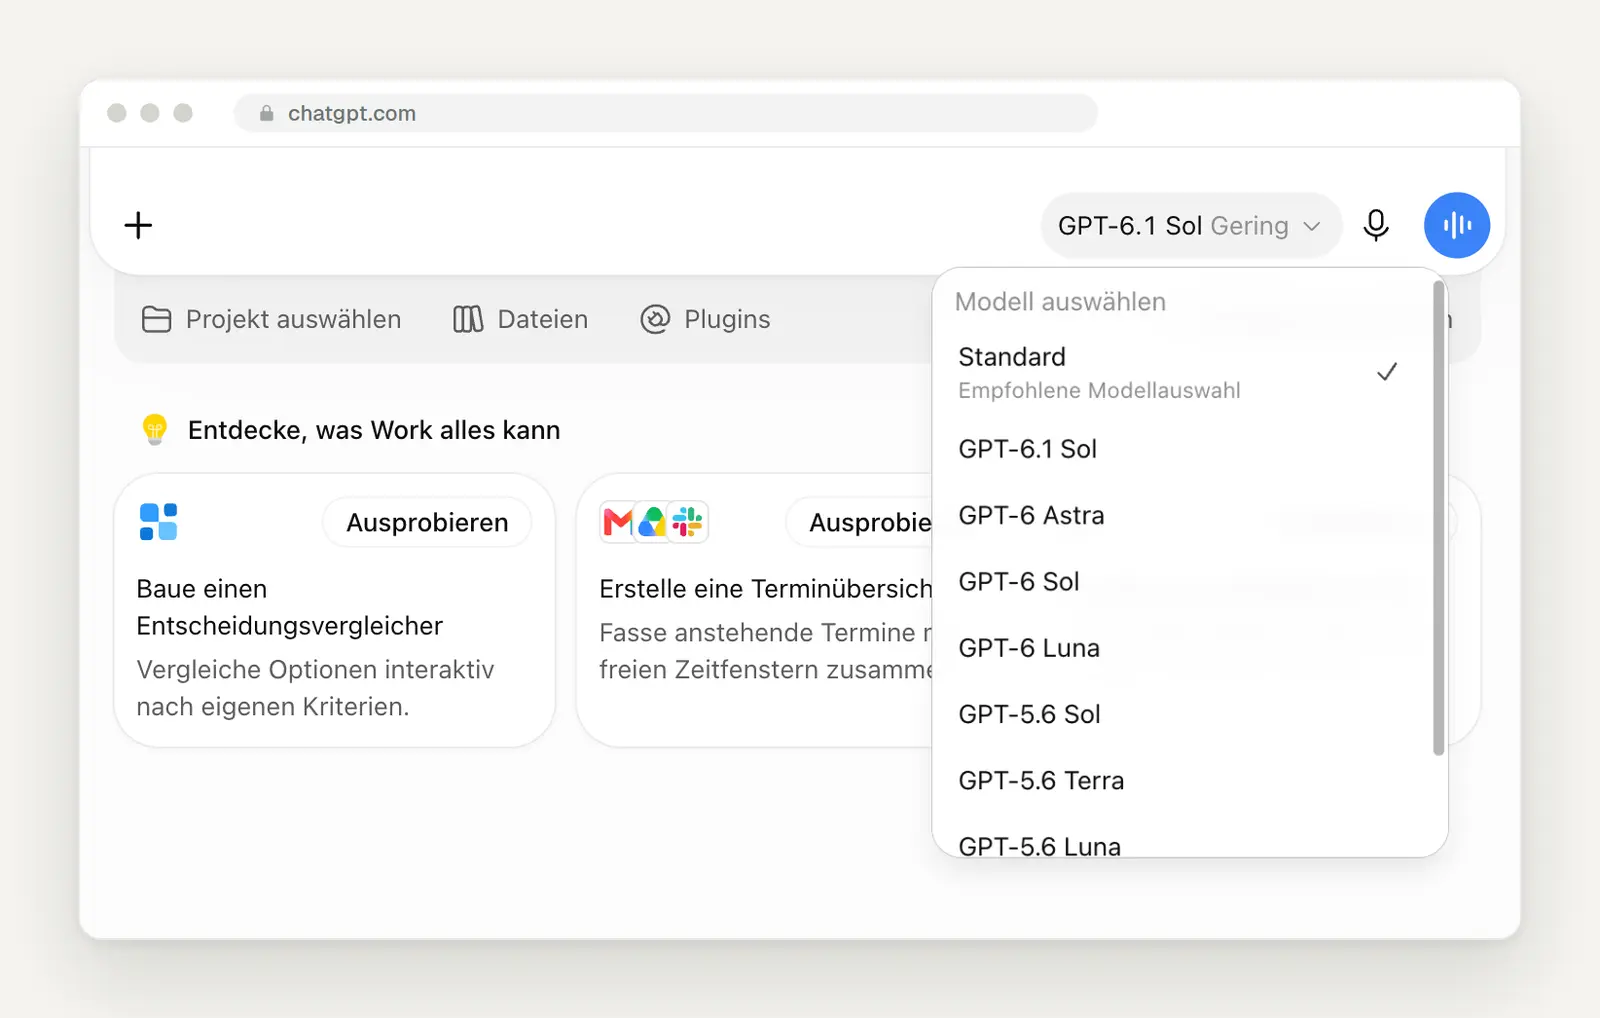Click the Fasse anstehende Termine description
The width and height of the screenshot is (1600, 1018).
[765, 651]
